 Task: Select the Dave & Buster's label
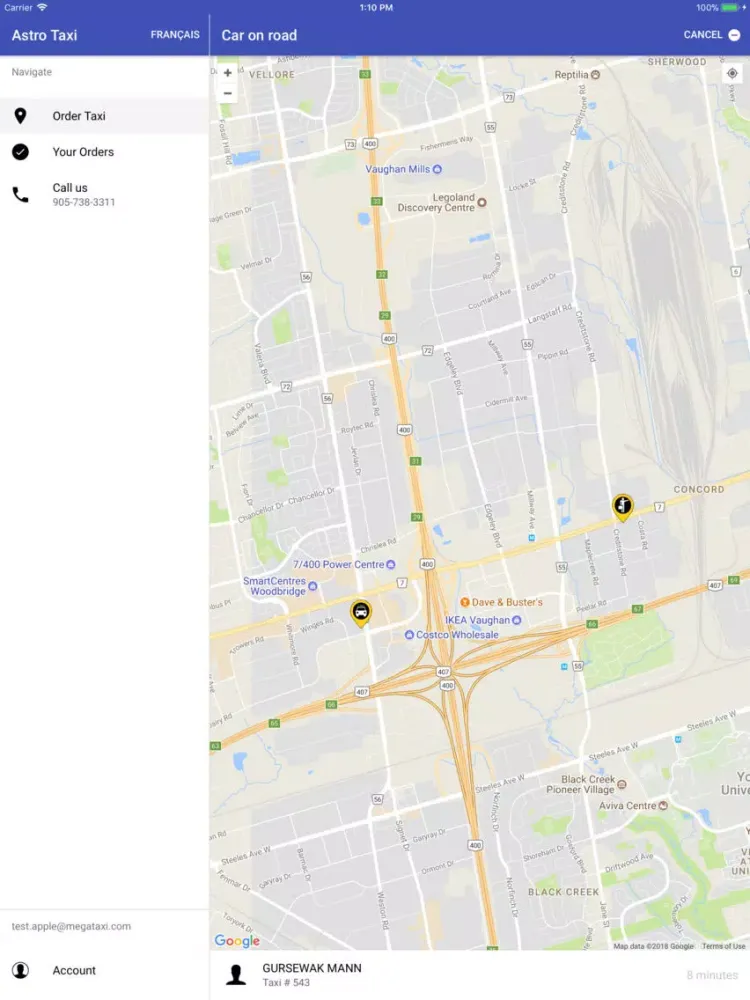[501, 602]
